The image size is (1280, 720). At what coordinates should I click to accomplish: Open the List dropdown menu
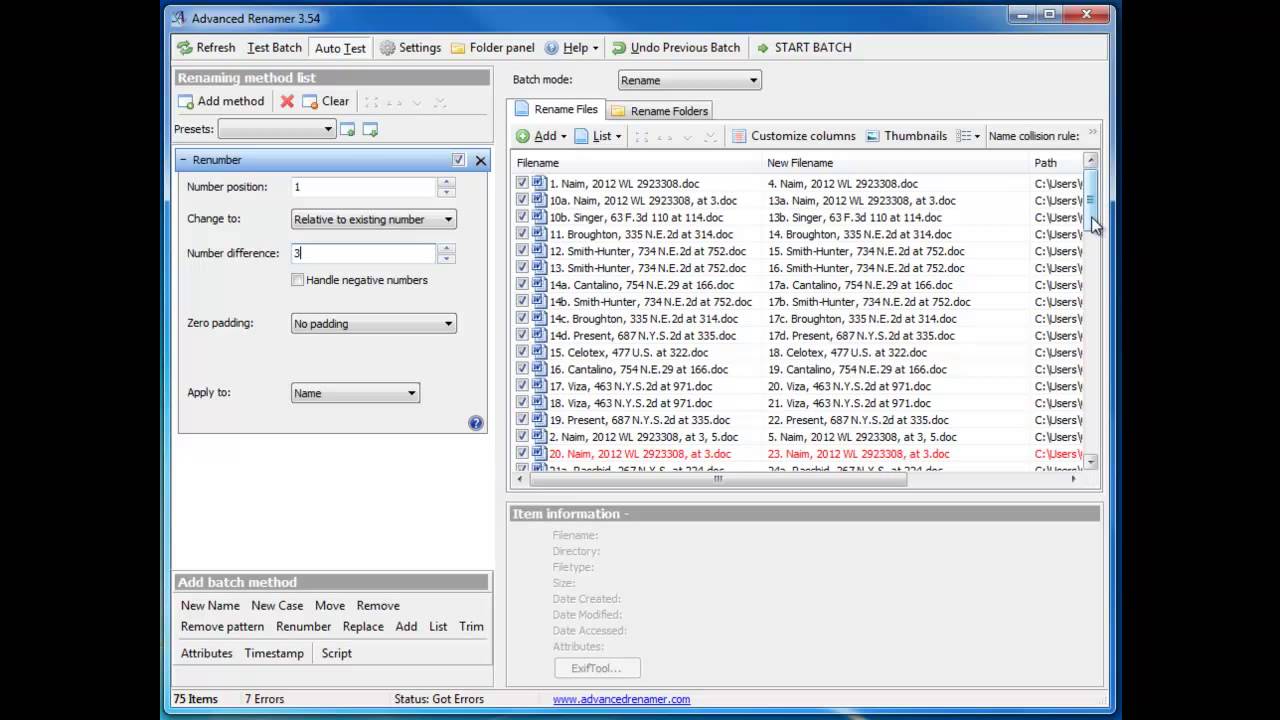598,136
